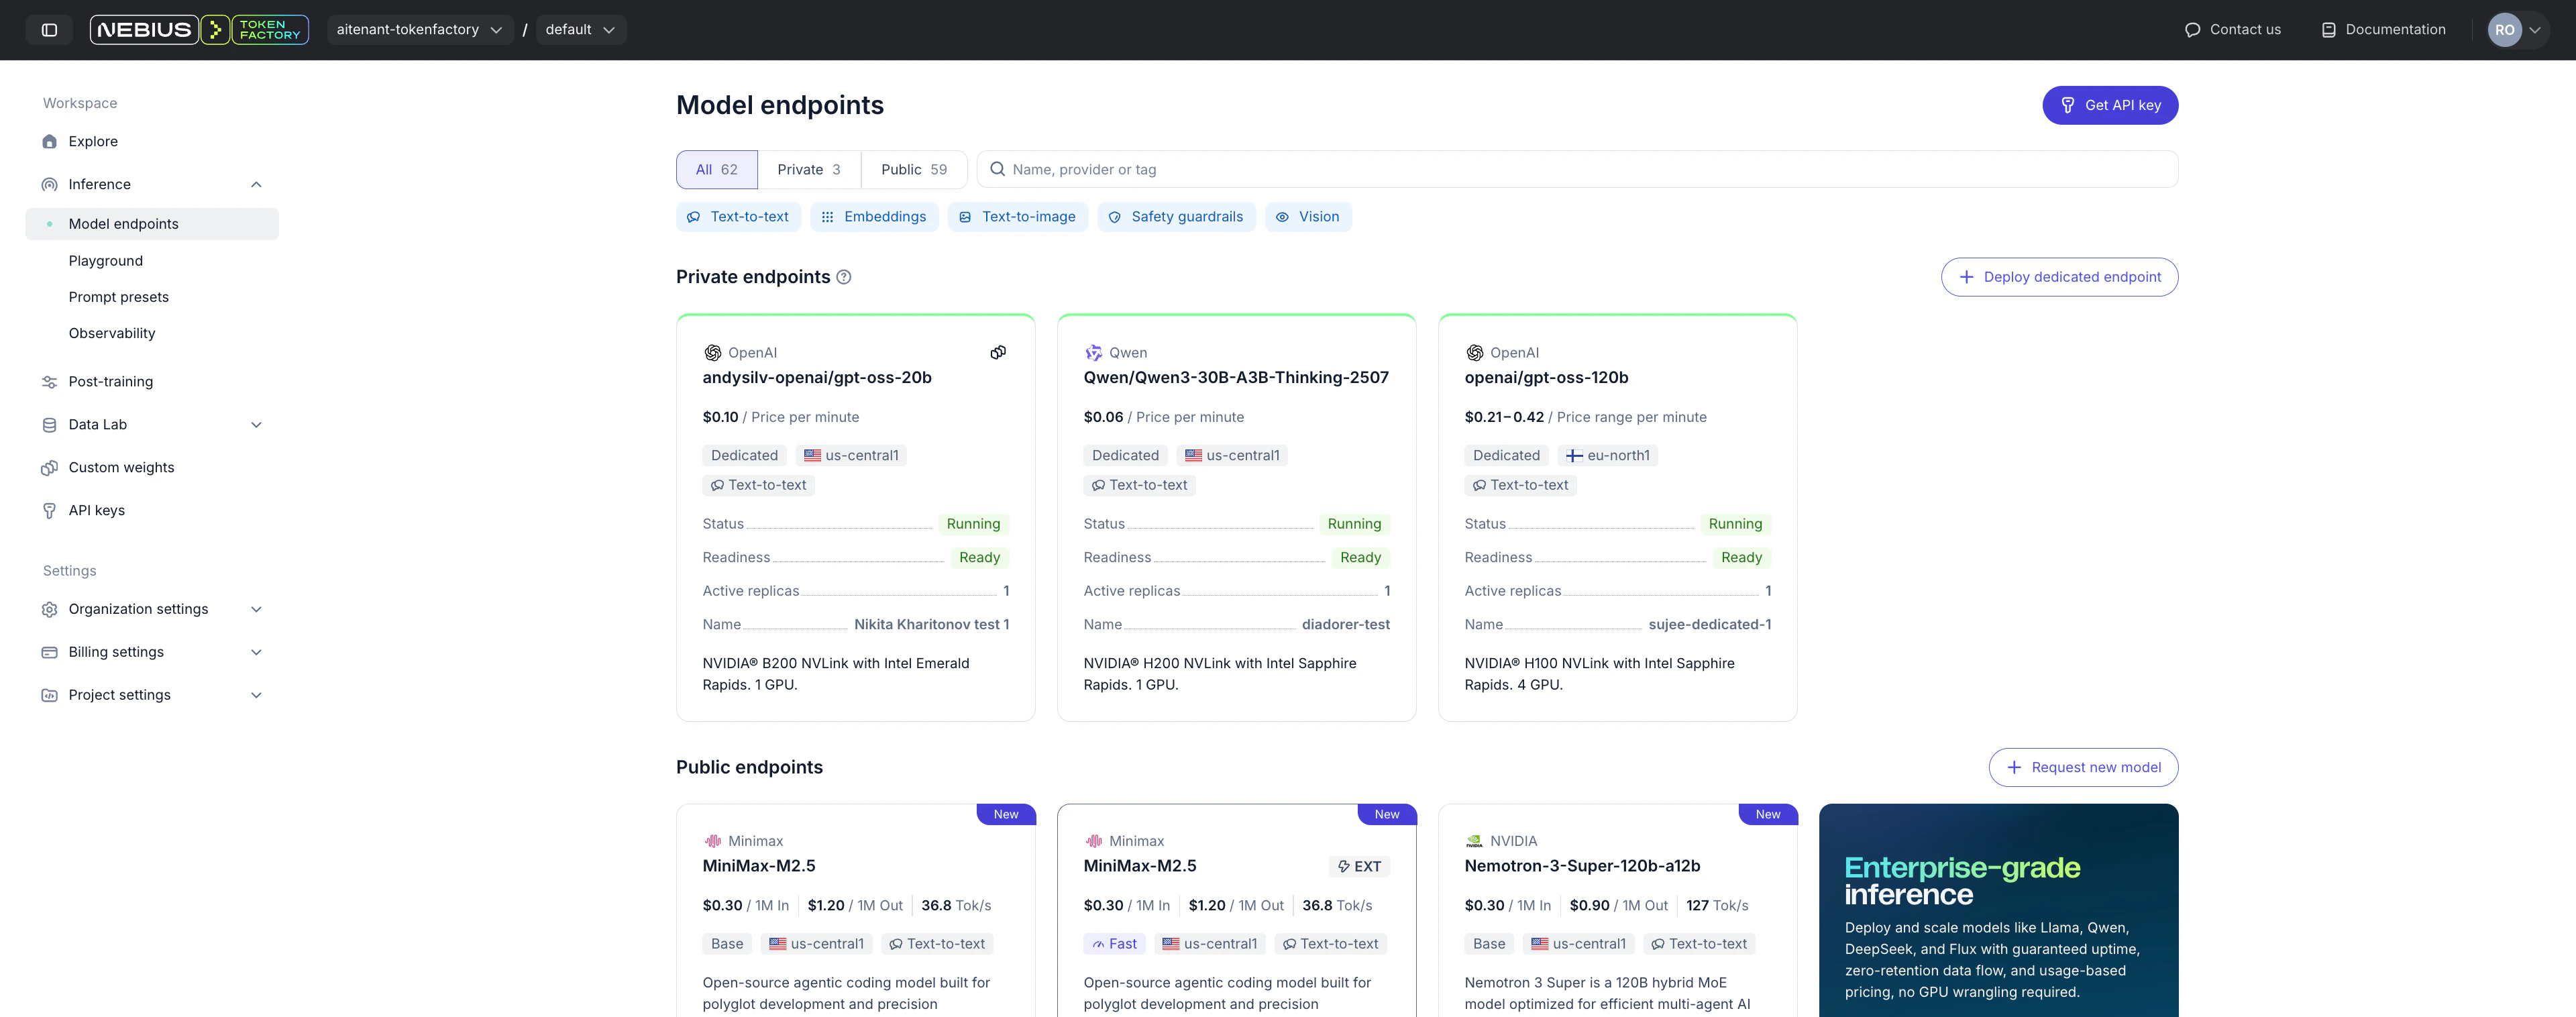
Task: Click the sujee-dedicated-1 endpoint name
Action: (x=1710, y=625)
